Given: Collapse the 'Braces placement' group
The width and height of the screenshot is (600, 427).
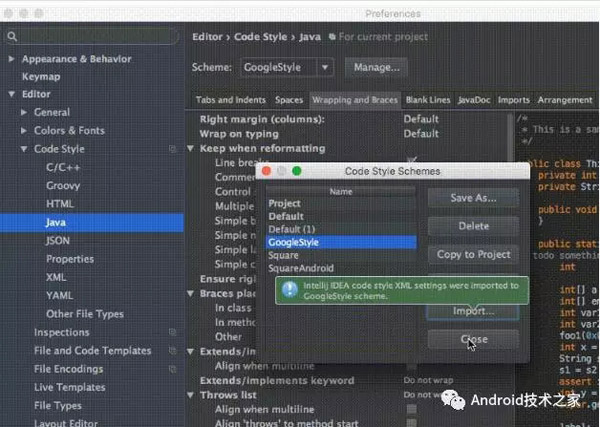Looking at the screenshot, I should (x=191, y=293).
